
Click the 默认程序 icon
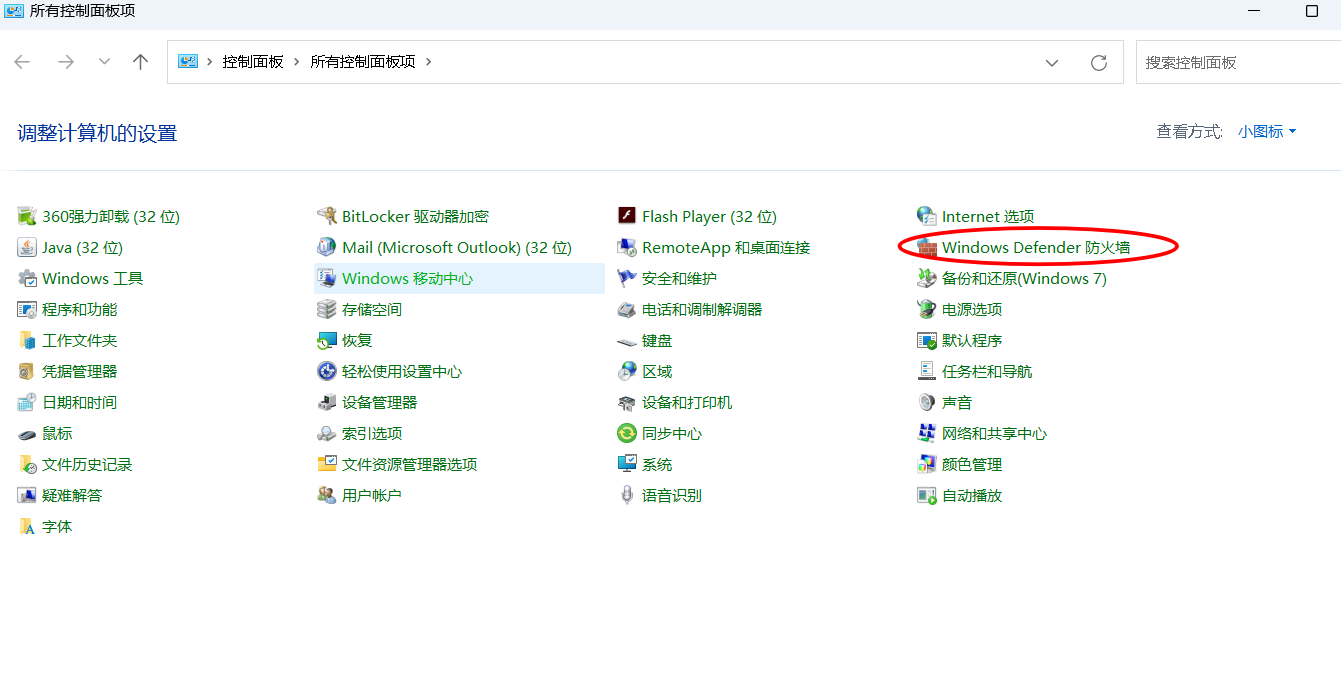pos(926,340)
